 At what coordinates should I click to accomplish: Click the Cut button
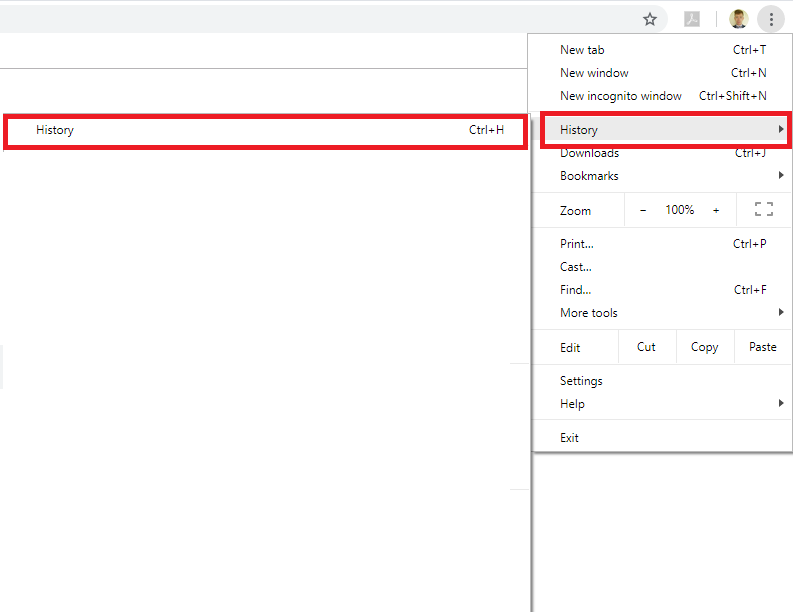click(646, 347)
